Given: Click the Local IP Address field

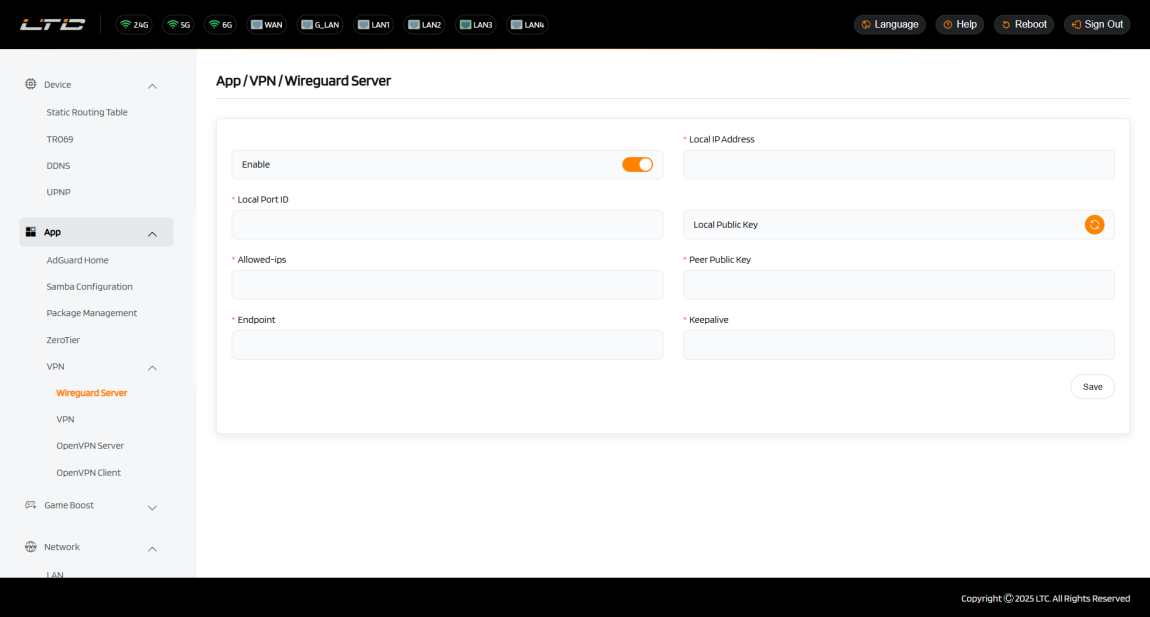Looking at the screenshot, I should [898, 165].
